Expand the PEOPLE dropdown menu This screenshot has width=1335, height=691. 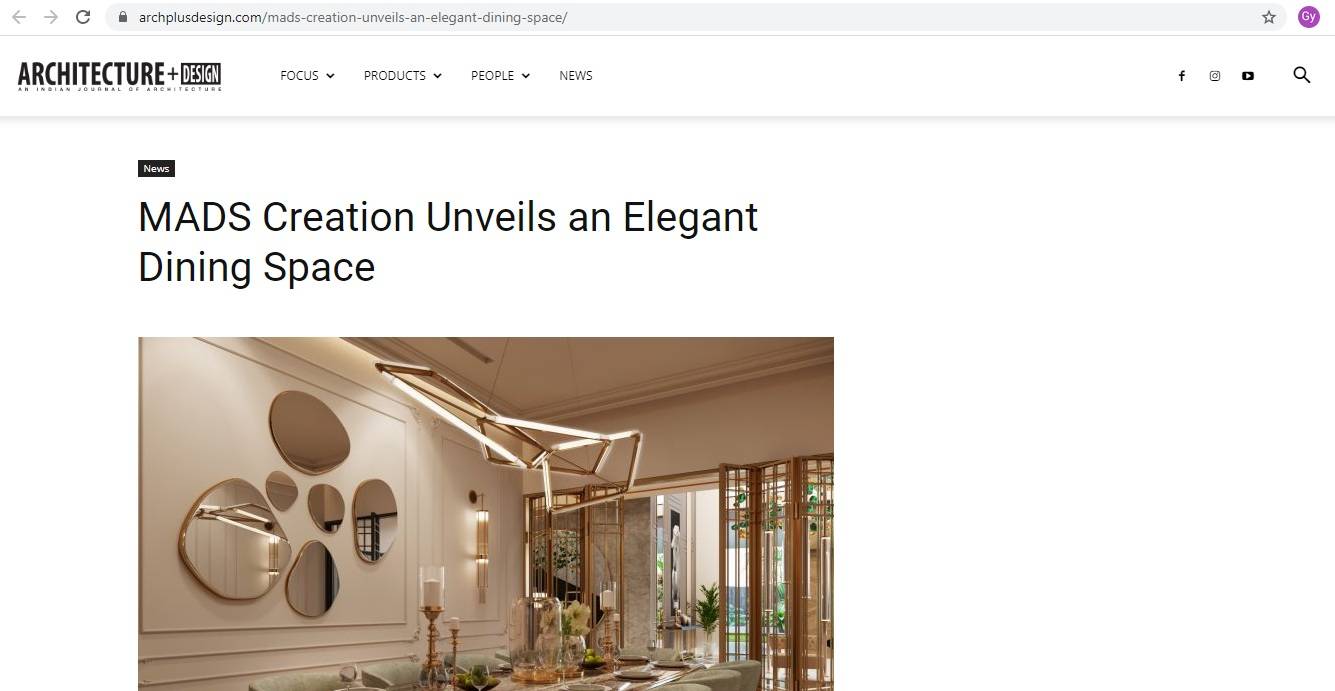(500, 76)
